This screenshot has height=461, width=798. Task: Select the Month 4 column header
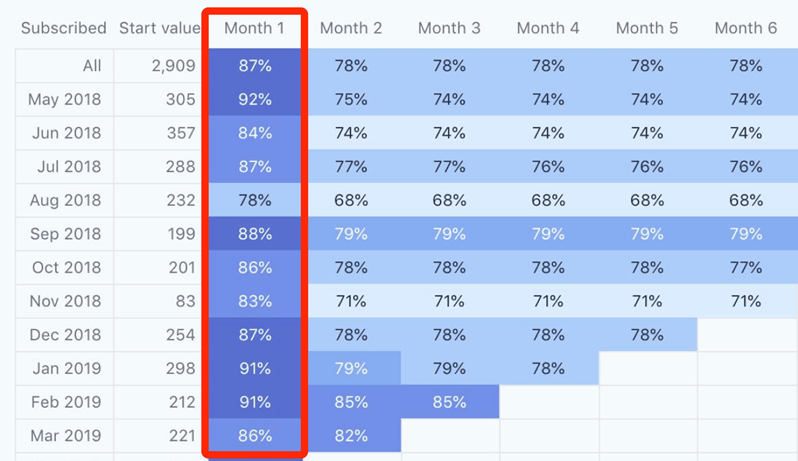pyautogui.click(x=548, y=28)
